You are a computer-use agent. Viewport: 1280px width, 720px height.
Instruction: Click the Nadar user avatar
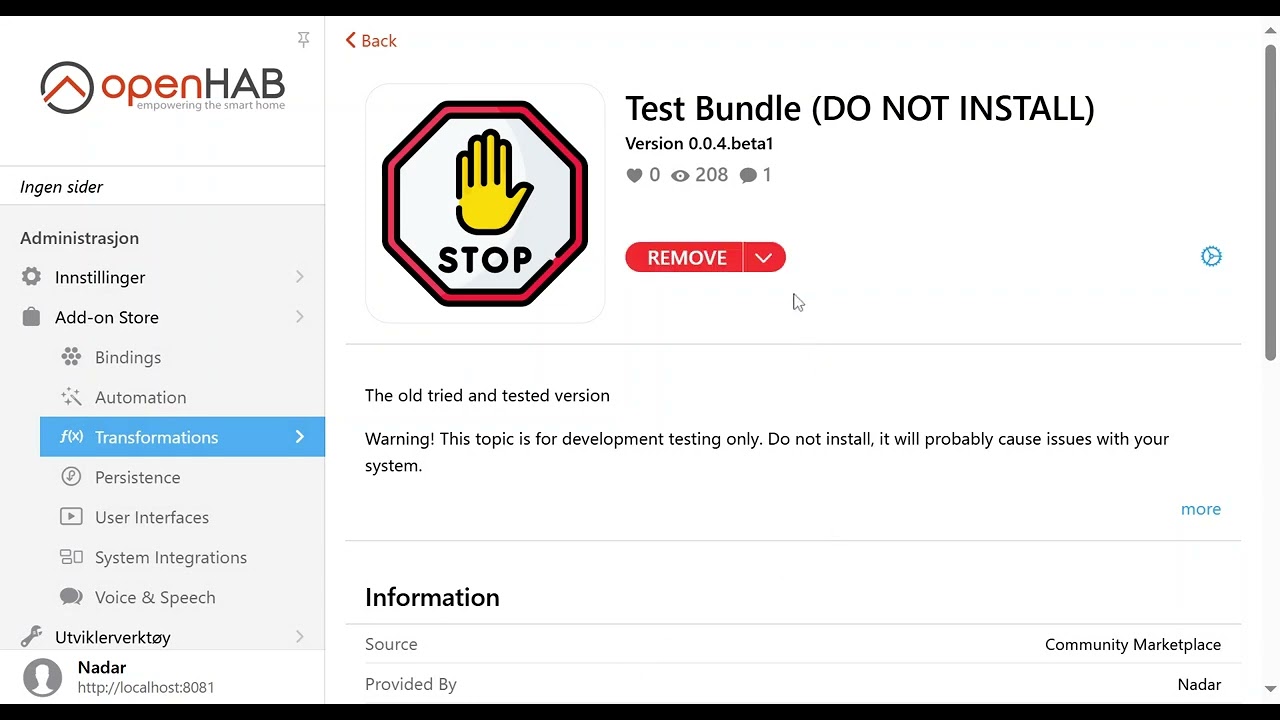click(42, 677)
